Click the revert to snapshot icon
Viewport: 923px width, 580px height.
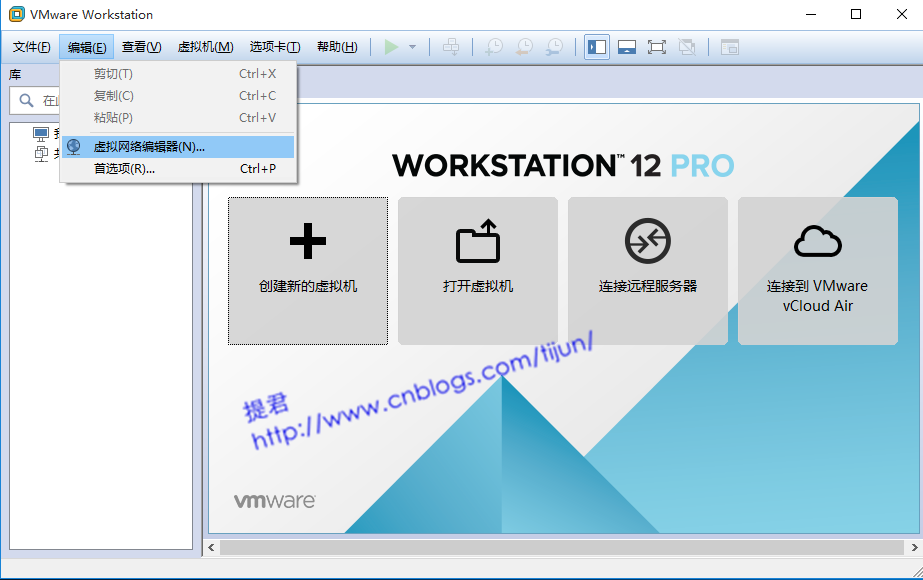(524, 47)
